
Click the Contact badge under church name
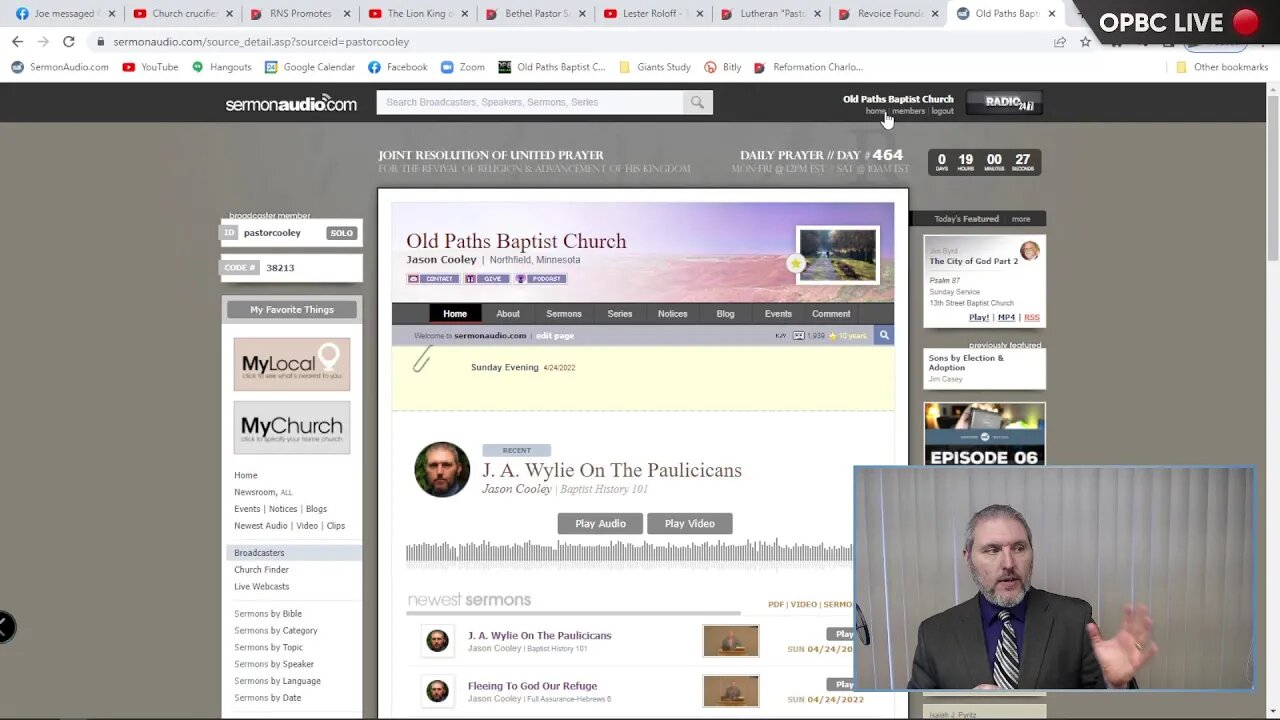433,279
